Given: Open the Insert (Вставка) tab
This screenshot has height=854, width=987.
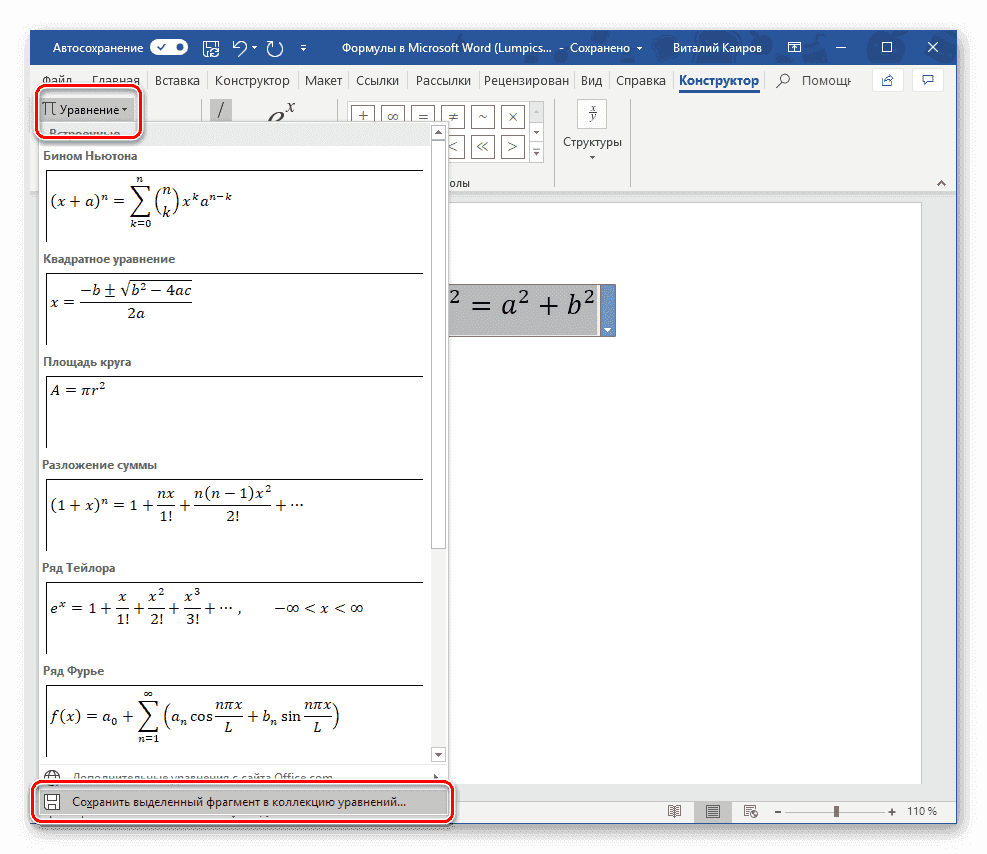Looking at the screenshot, I should point(177,81).
